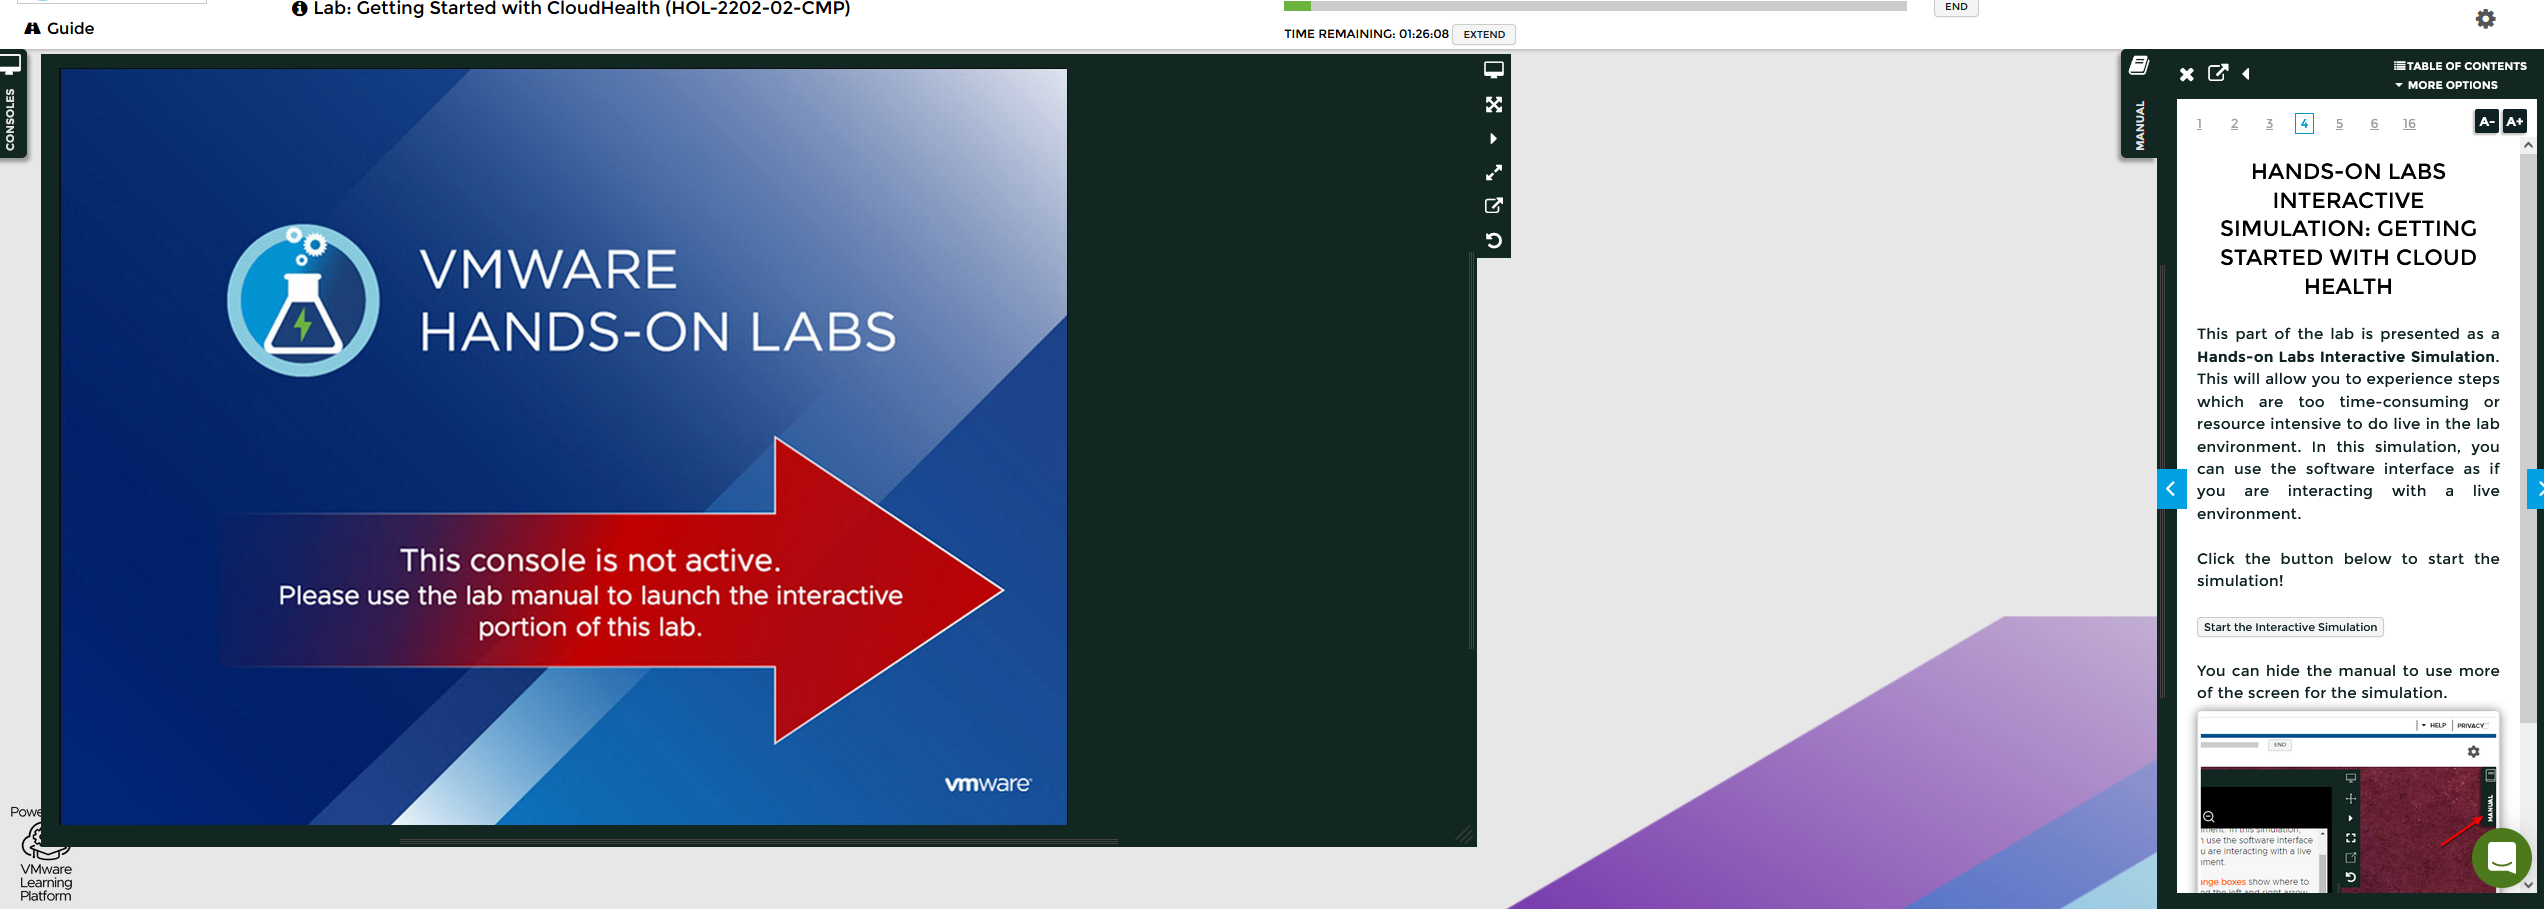
Task: Click the Guide binoculars link
Action: (x=59, y=28)
